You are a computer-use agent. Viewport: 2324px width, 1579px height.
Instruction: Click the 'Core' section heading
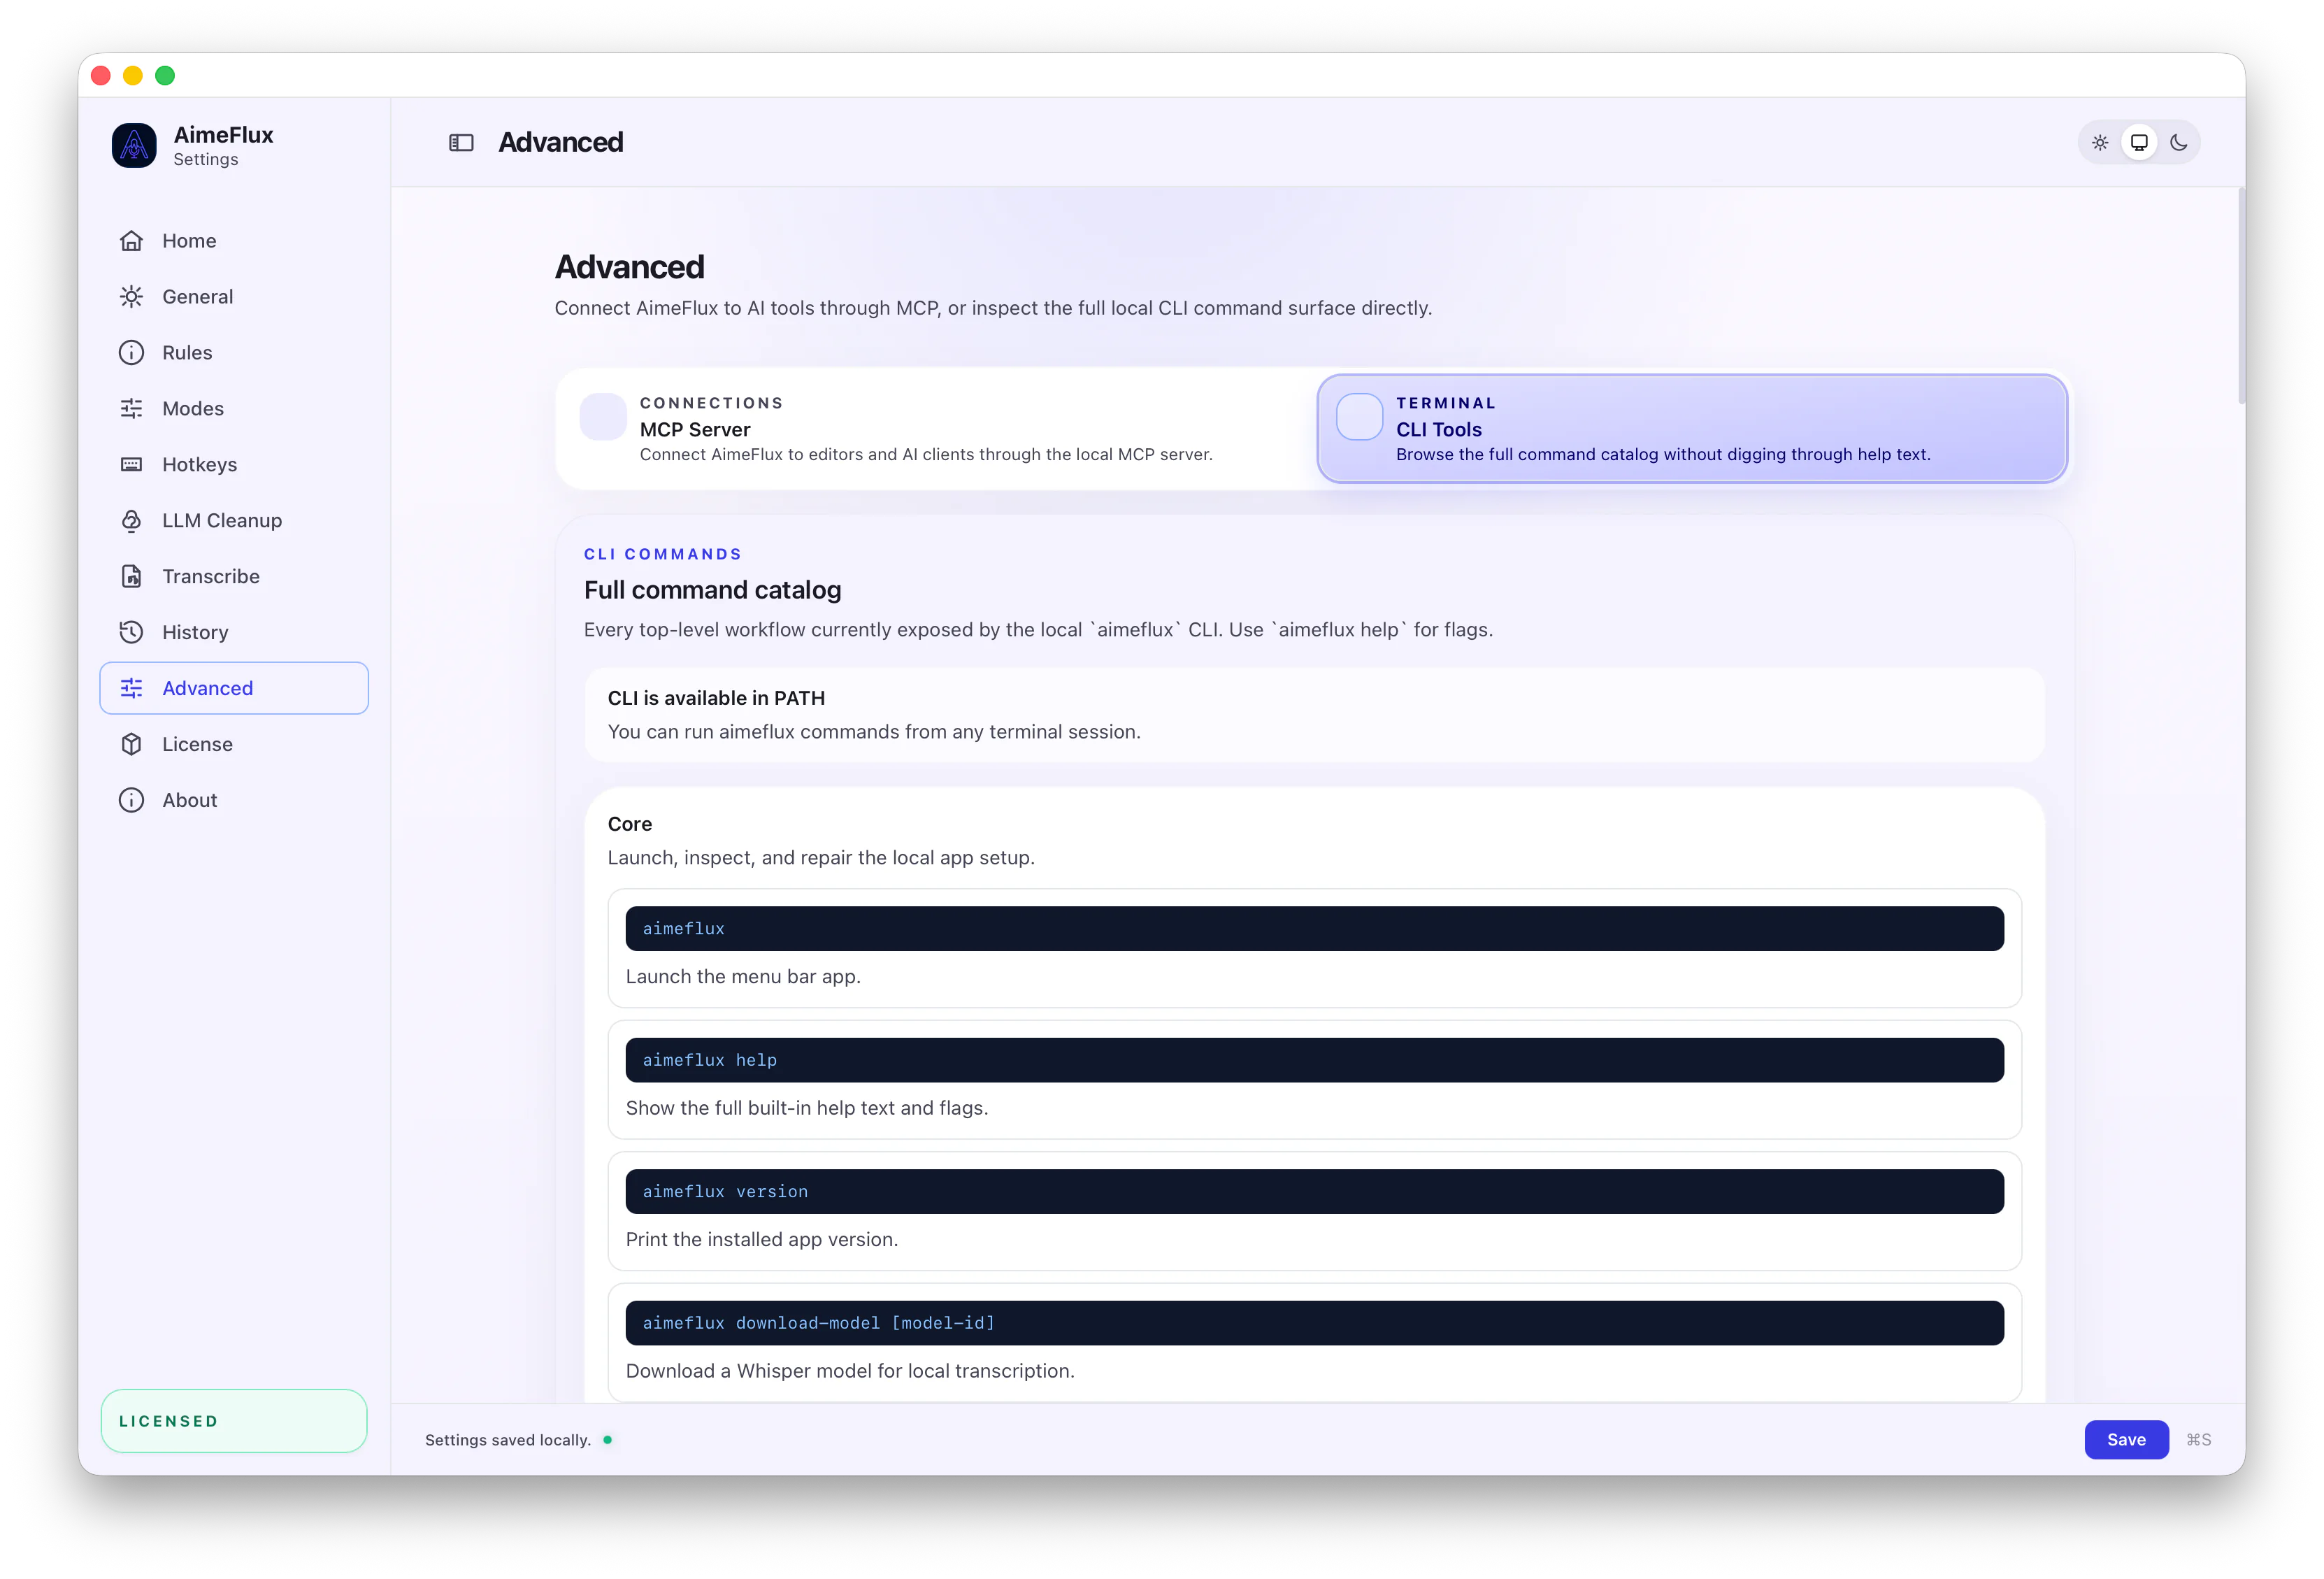coord(630,824)
